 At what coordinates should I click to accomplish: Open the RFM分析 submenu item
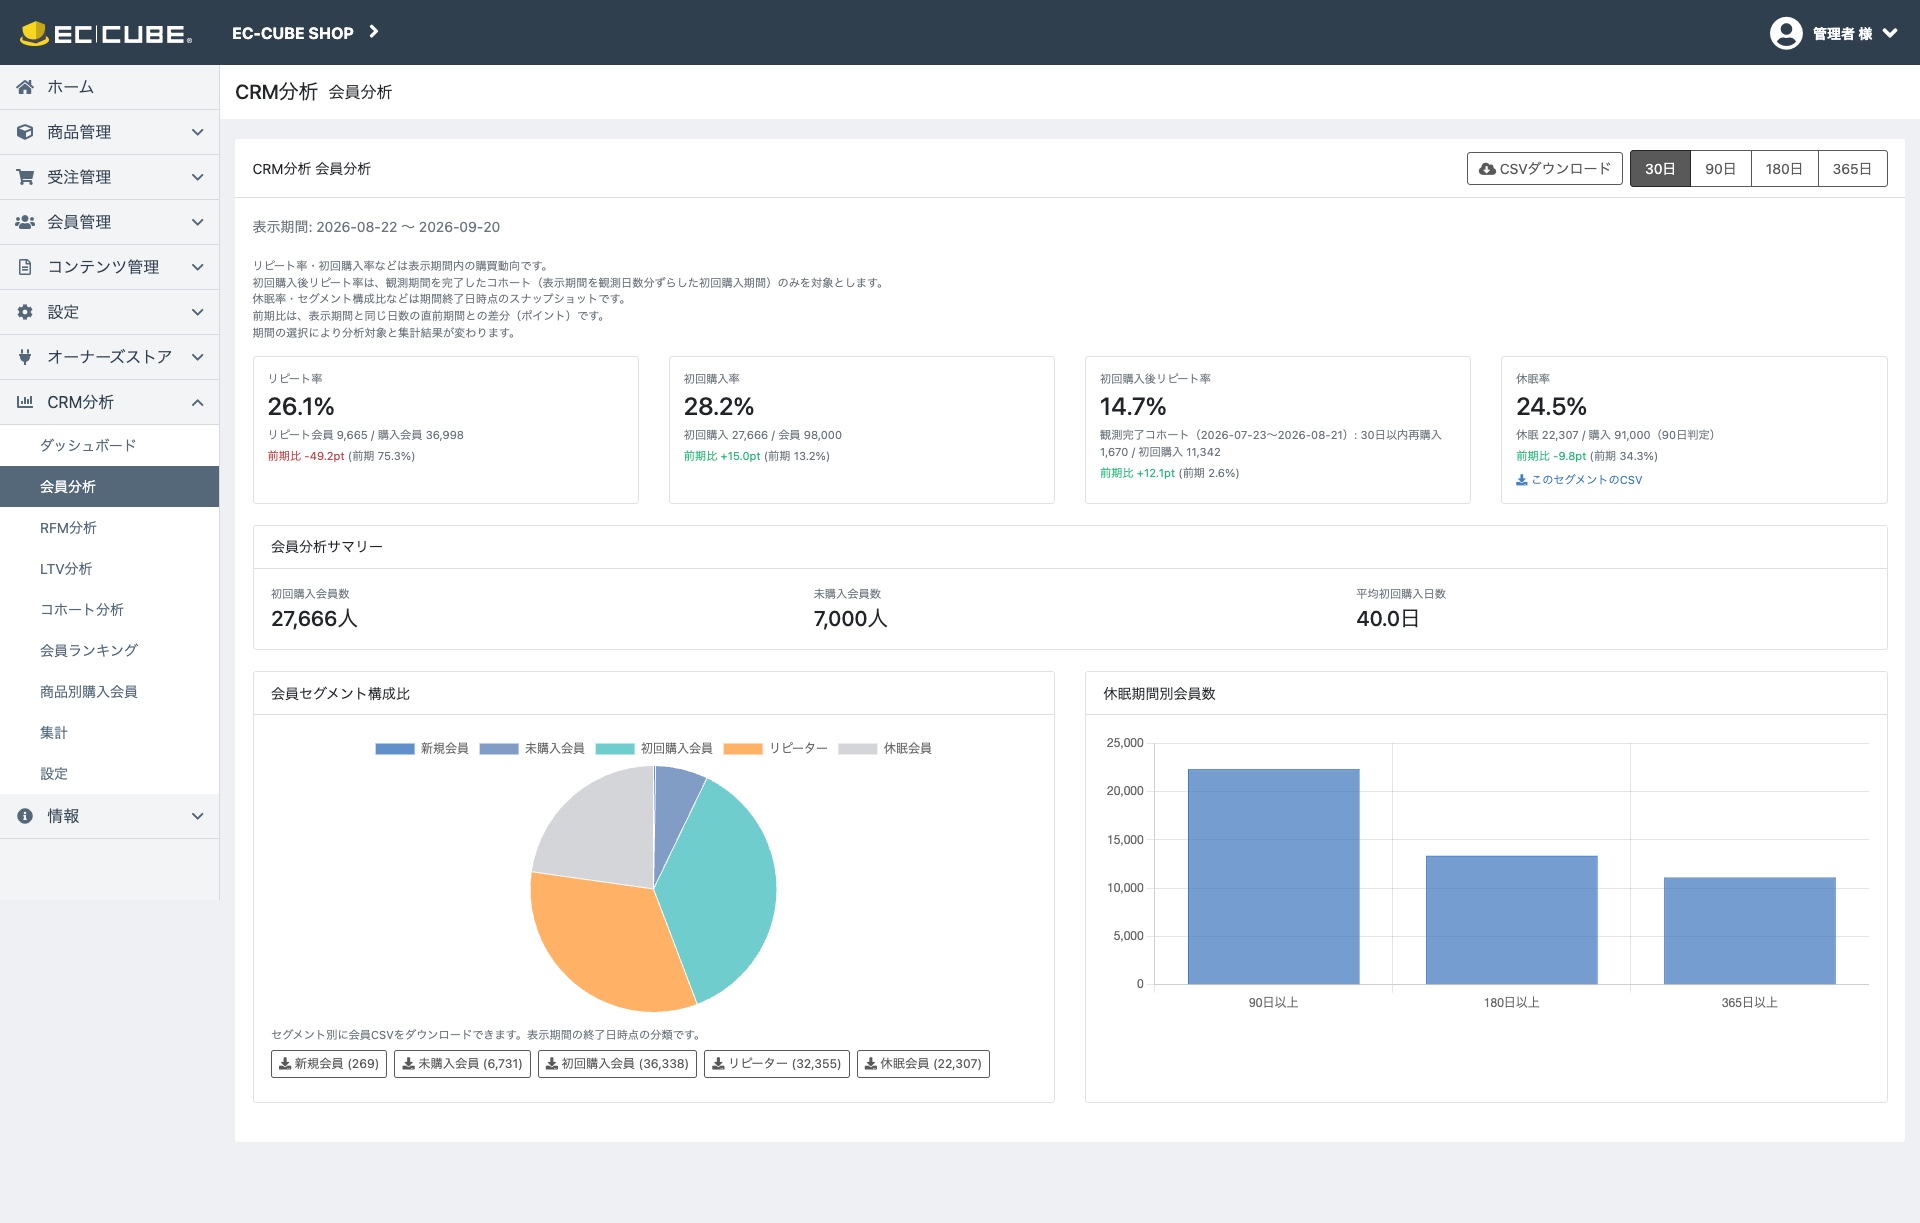110,528
